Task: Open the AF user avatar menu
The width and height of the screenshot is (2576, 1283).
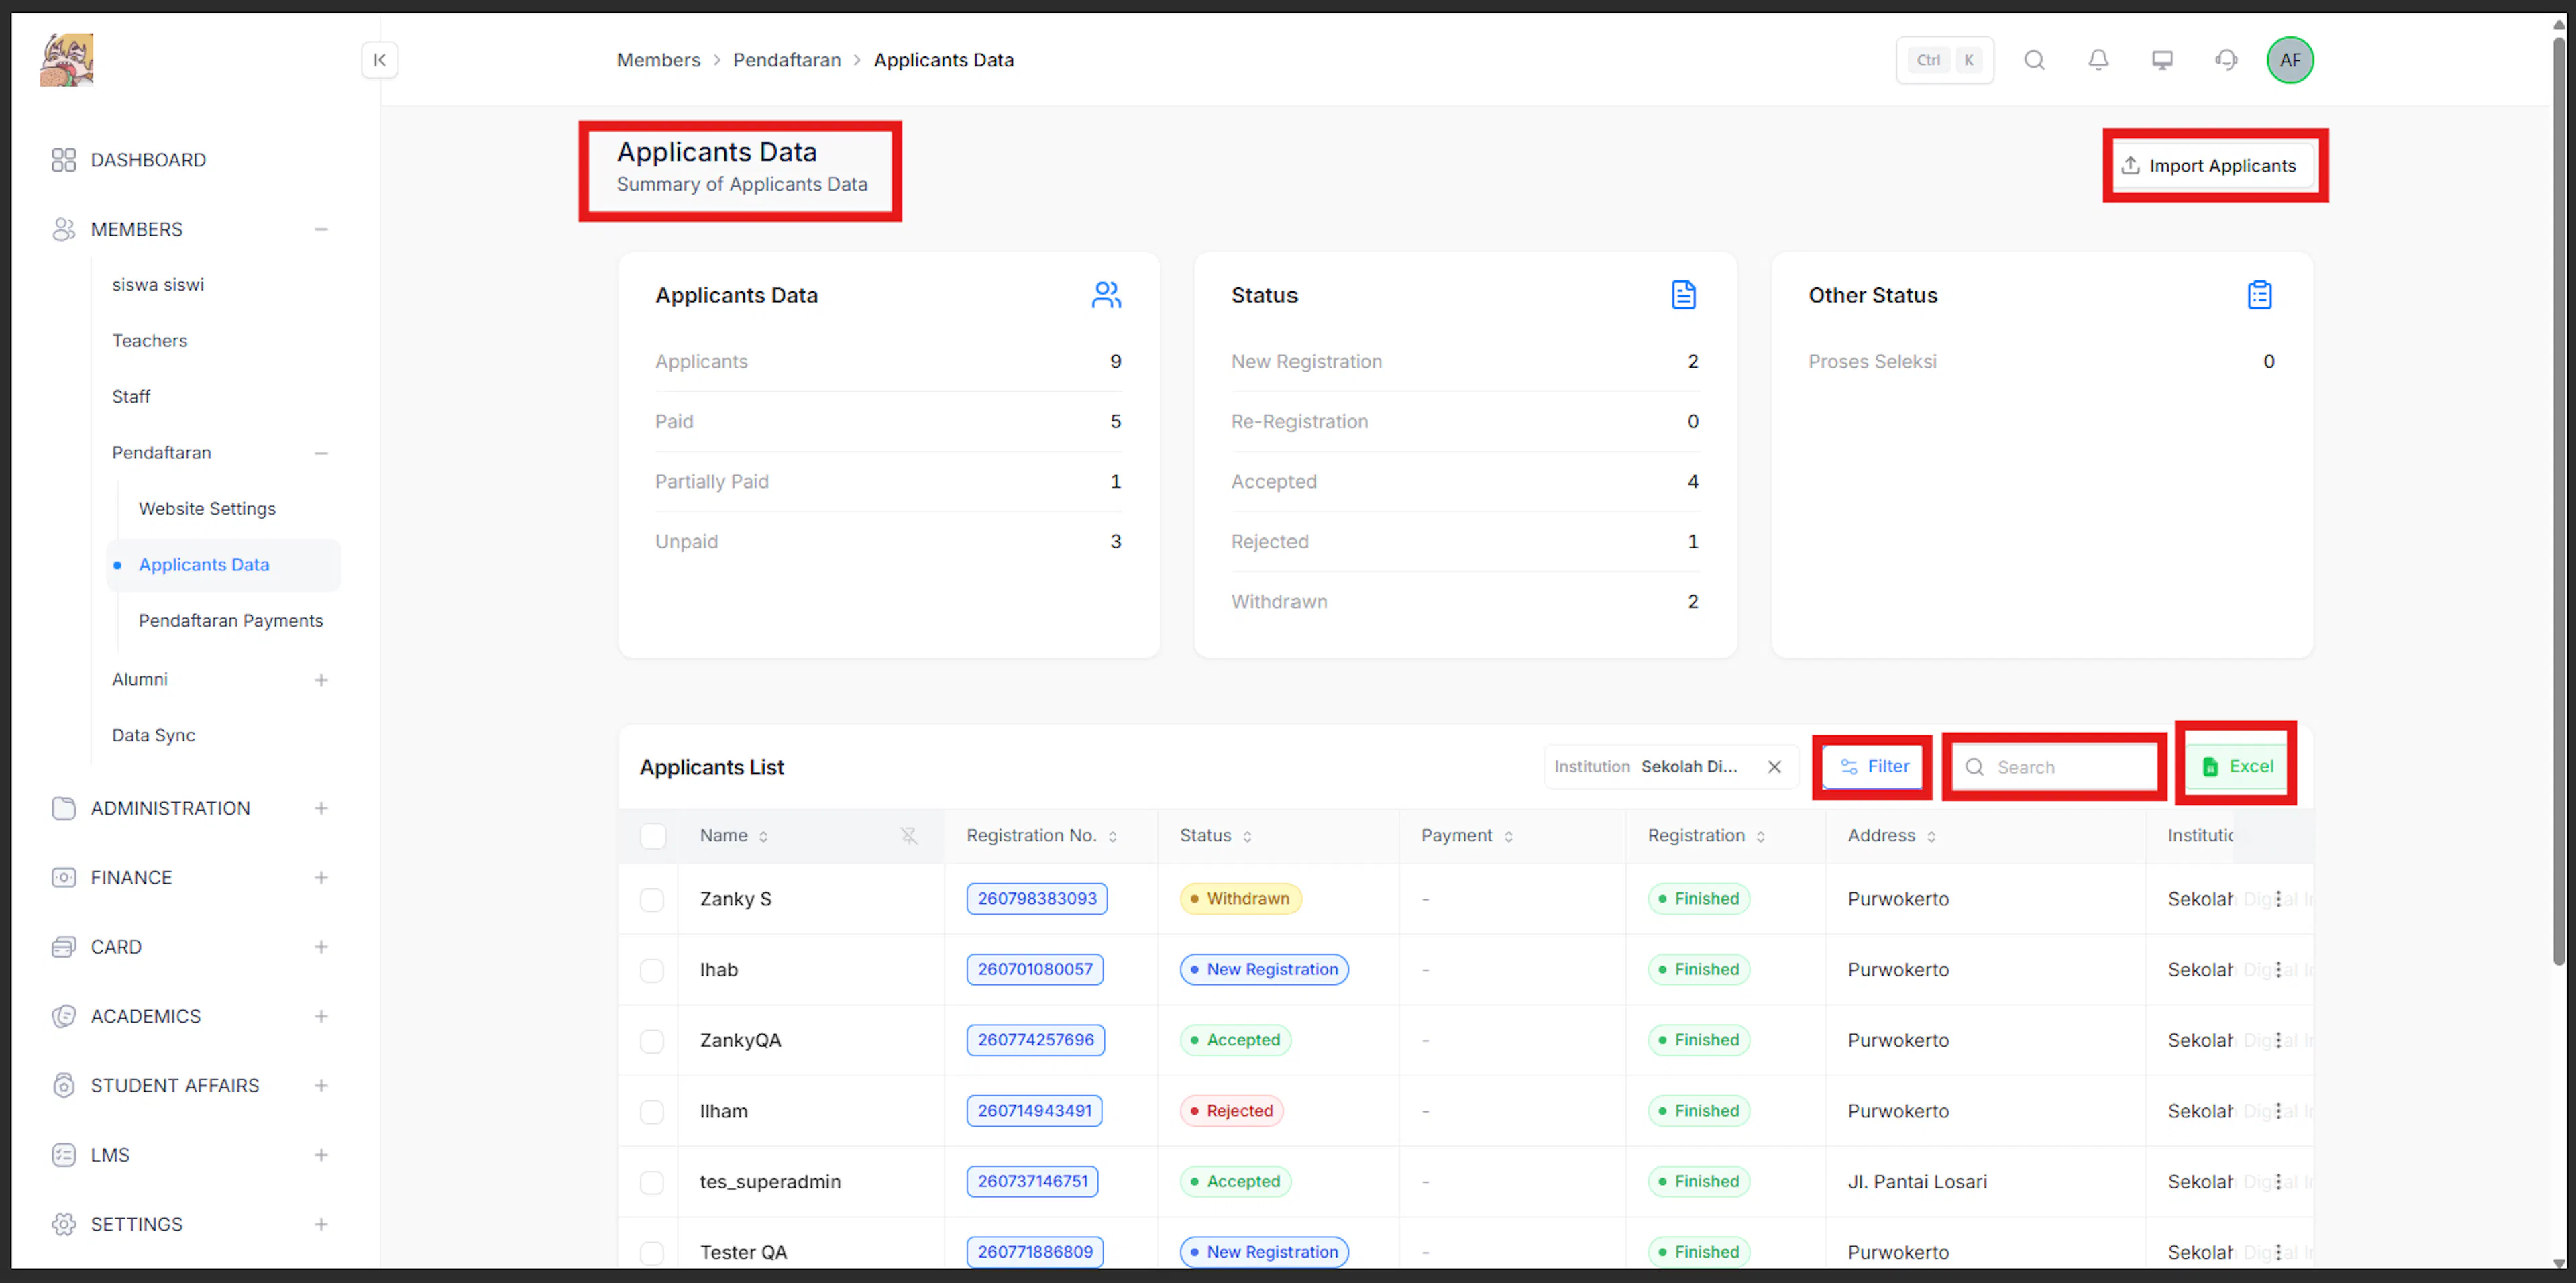Action: click(2290, 60)
